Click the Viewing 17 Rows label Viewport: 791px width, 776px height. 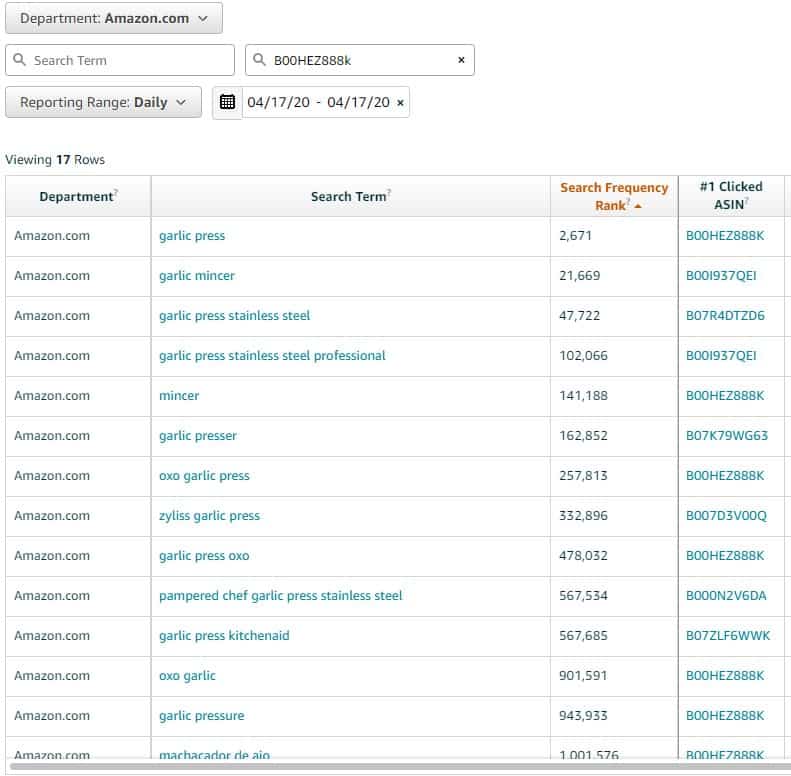[55, 160]
